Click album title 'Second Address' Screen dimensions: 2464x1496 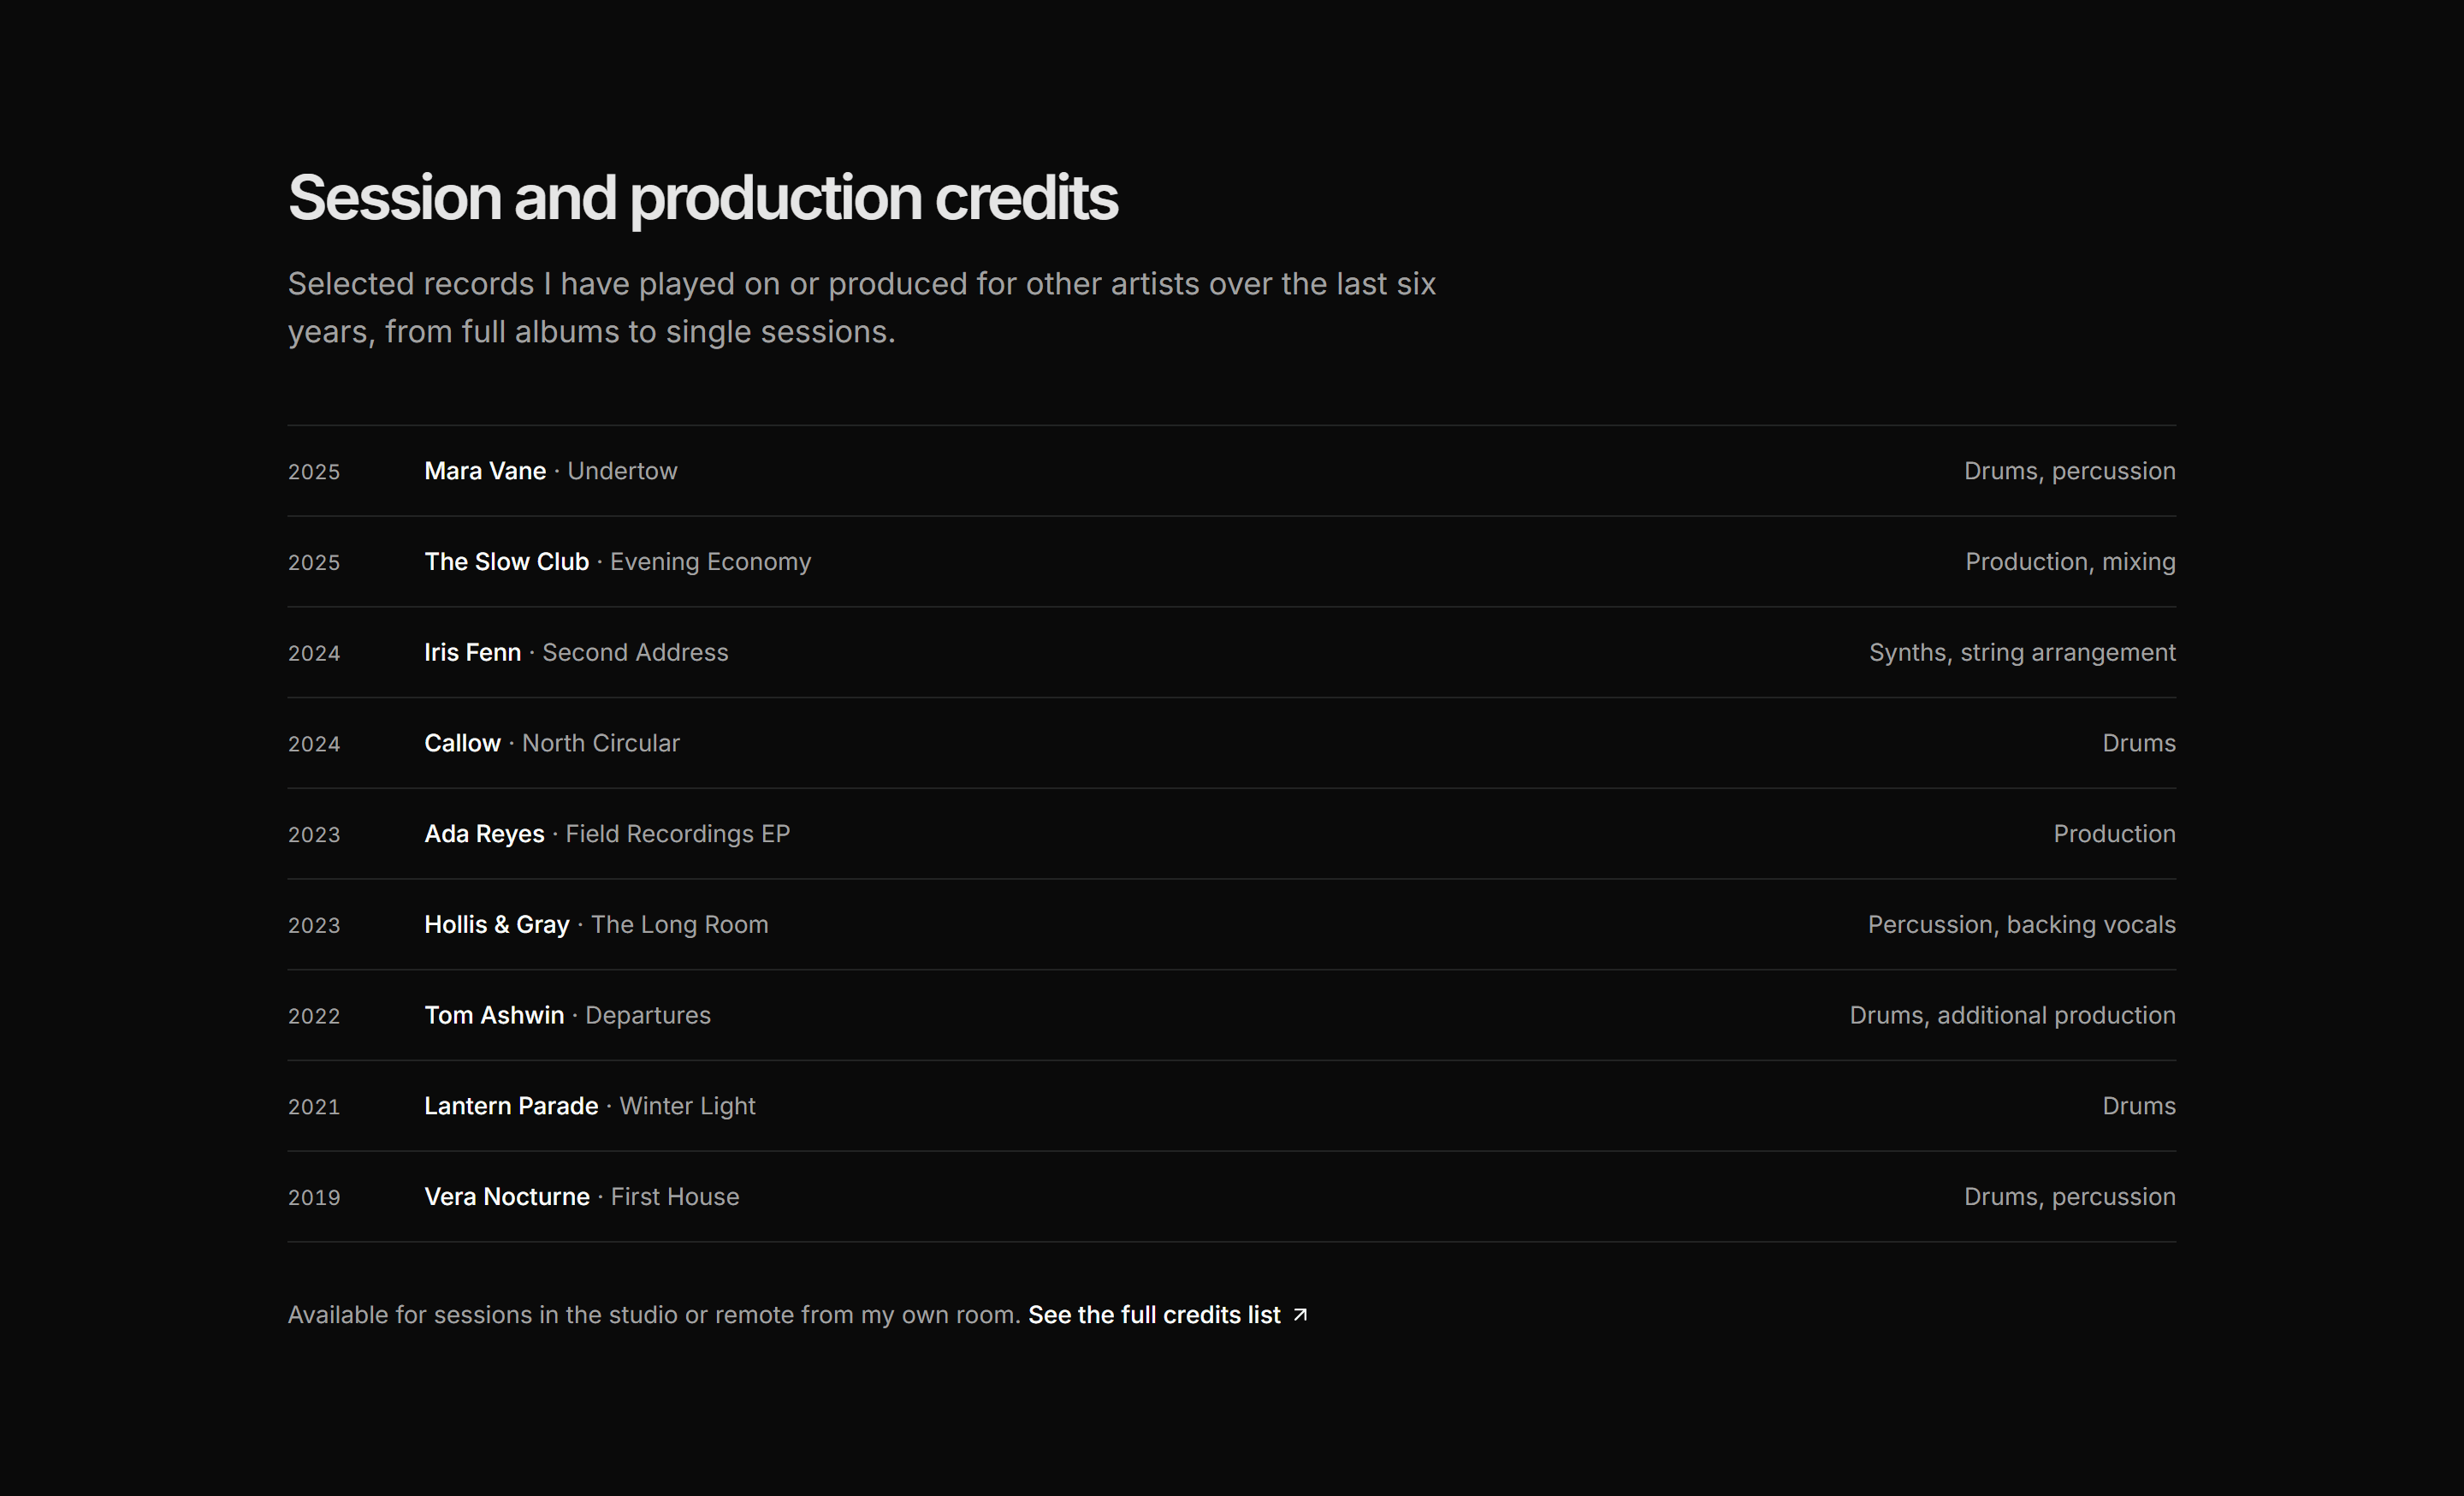pos(635,653)
